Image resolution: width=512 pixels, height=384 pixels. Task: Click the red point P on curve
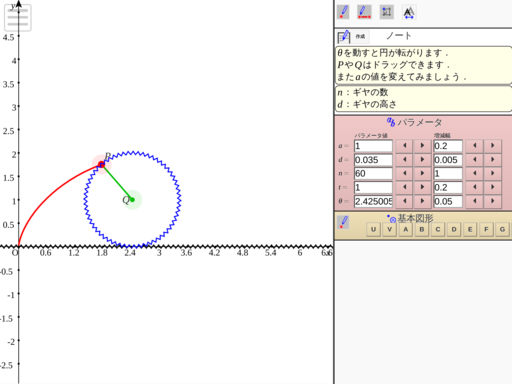[x=101, y=164]
